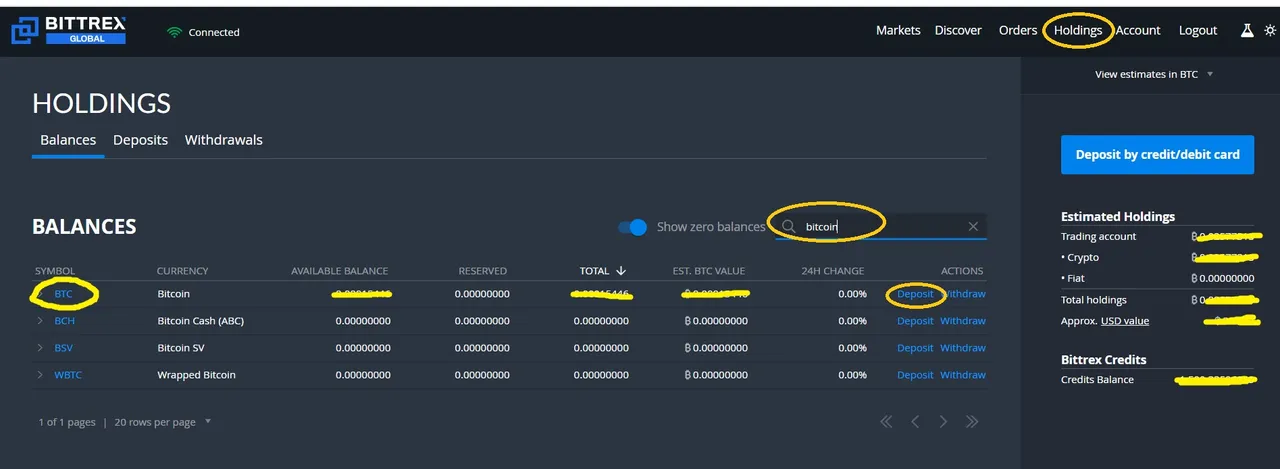This screenshot has height=469, width=1280.
Task: Sort by SYMBOL column header
Action: pyautogui.click(x=55, y=271)
